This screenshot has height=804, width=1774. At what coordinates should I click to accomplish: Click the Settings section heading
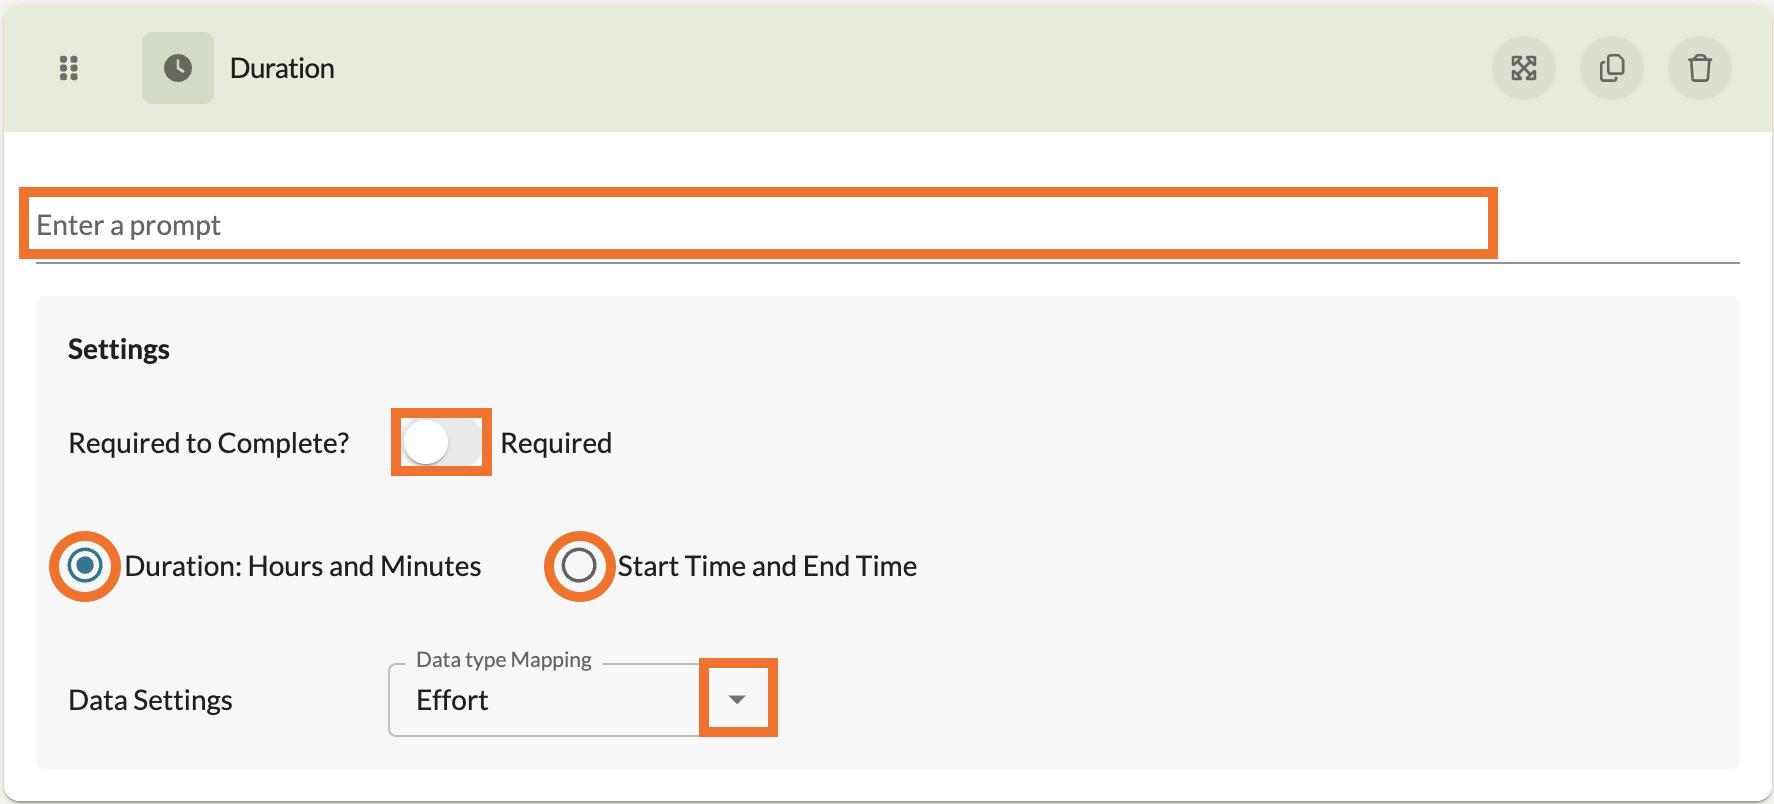(x=119, y=349)
